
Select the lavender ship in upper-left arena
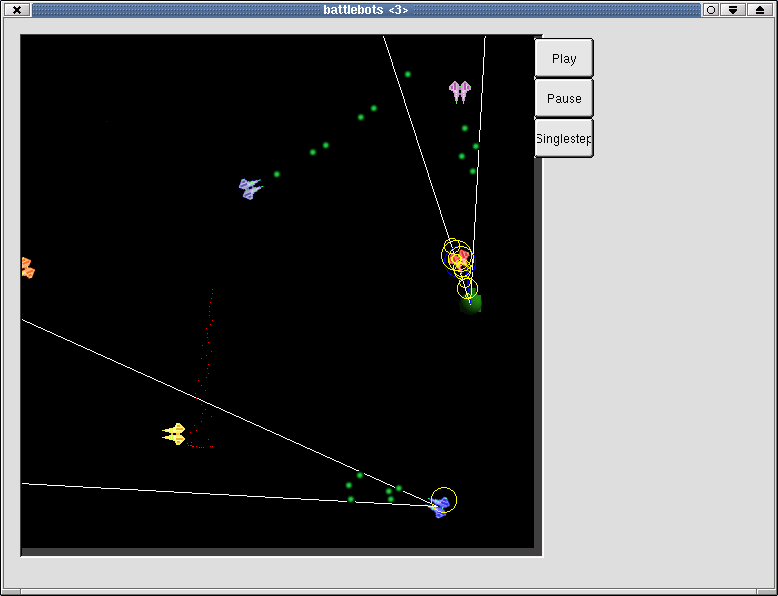[x=250, y=188]
